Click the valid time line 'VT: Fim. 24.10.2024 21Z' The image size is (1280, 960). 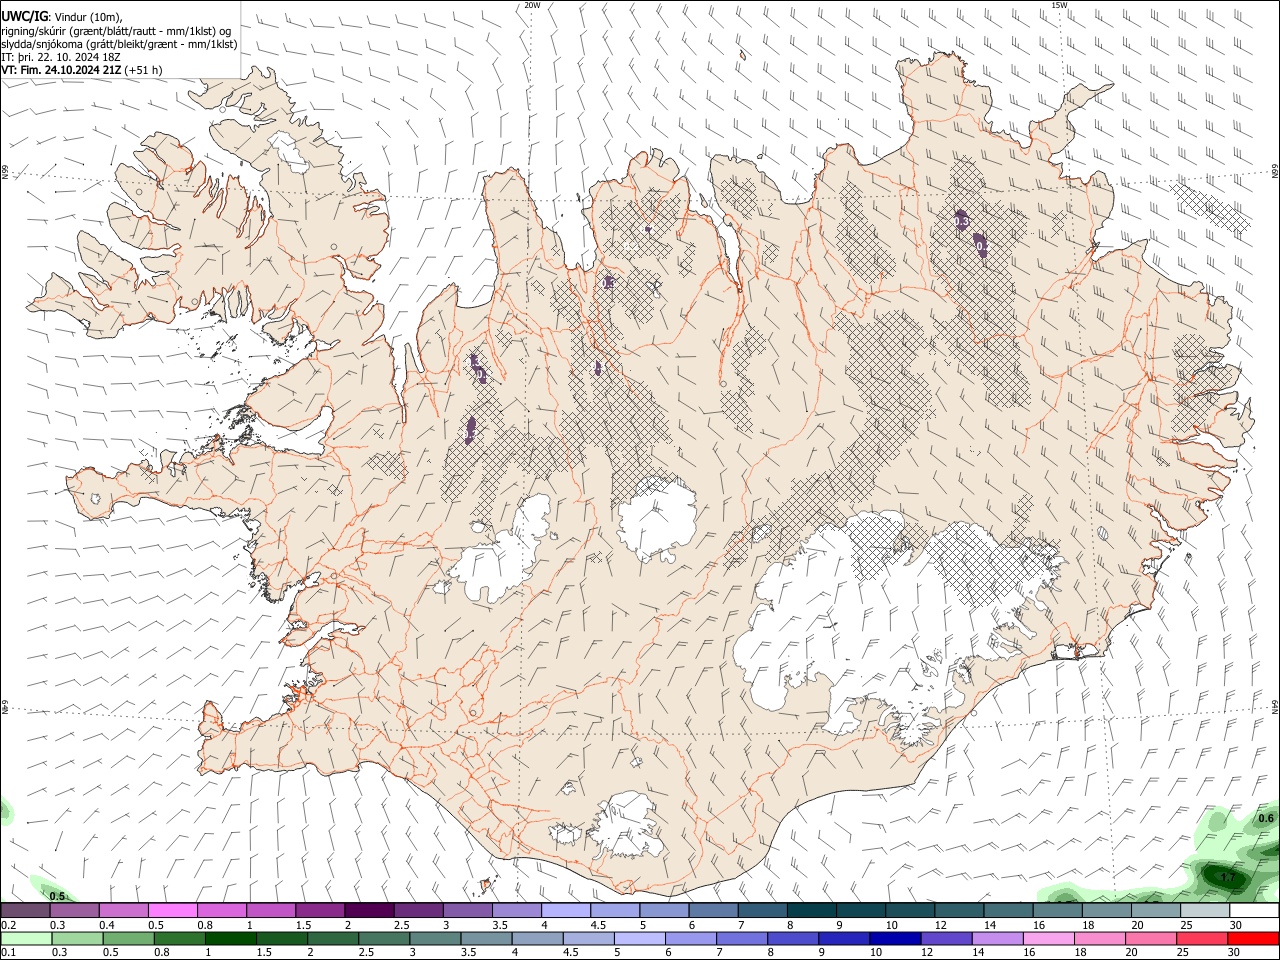pos(63,70)
